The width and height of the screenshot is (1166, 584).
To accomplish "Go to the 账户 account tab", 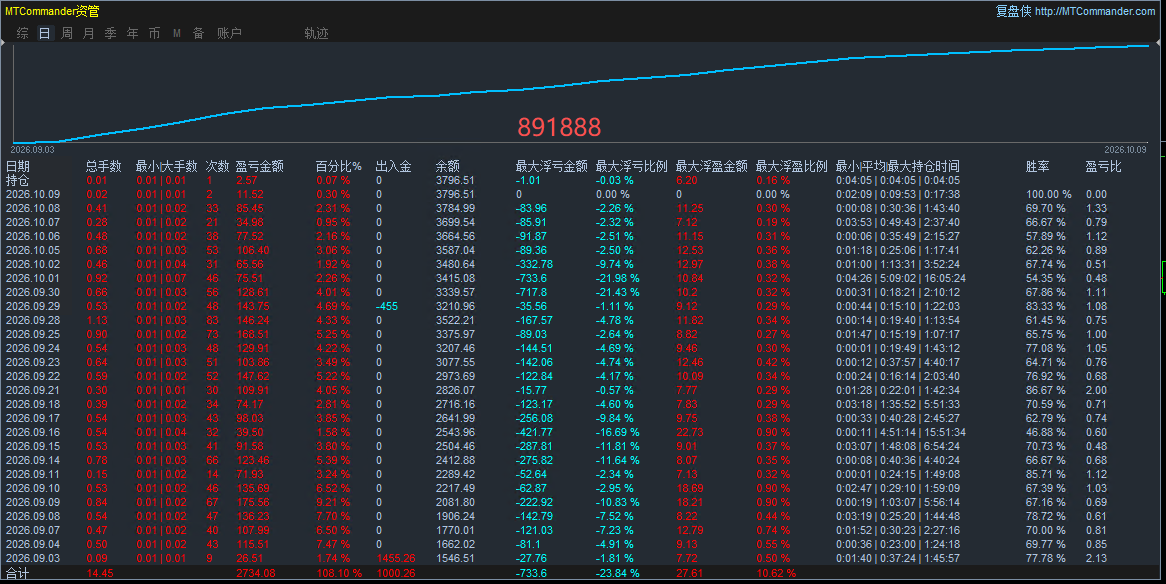I will point(229,33).
